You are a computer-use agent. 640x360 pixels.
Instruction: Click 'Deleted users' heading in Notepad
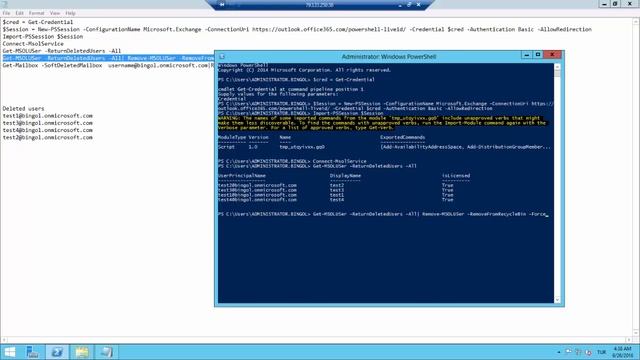click(23, 109)
